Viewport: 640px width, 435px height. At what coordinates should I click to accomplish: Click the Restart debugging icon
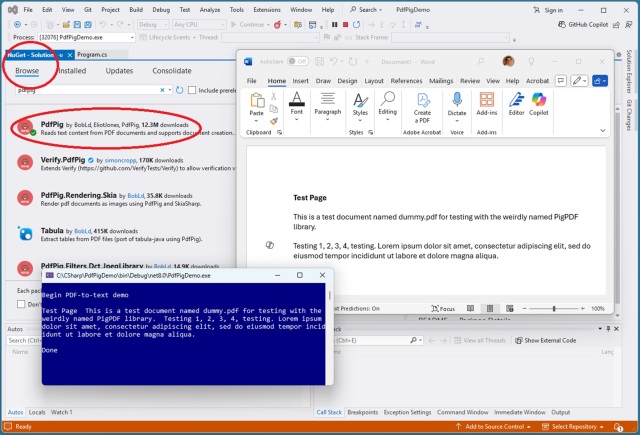coord(356,24)
